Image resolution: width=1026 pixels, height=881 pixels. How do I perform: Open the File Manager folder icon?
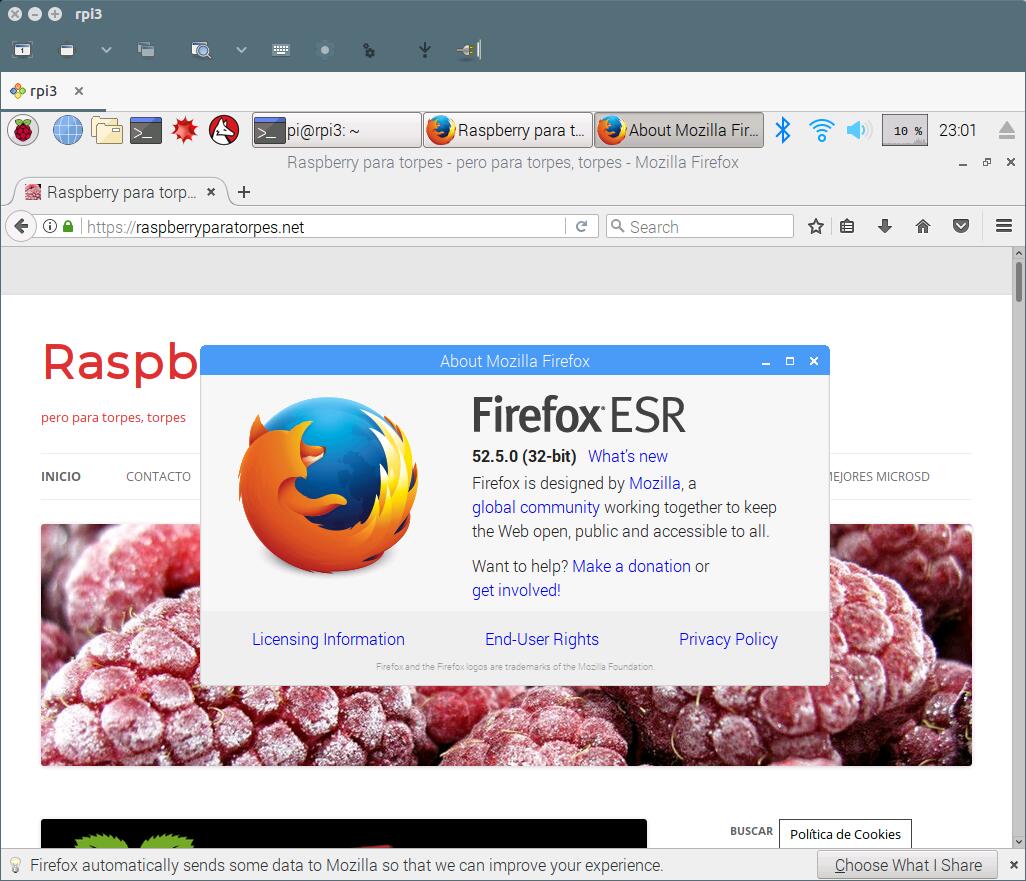(106, 130)
